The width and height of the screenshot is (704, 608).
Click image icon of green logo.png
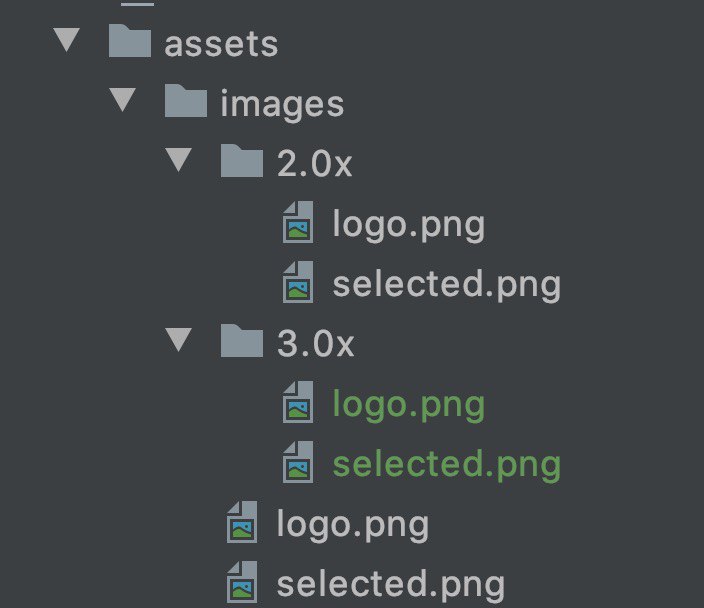298,402
